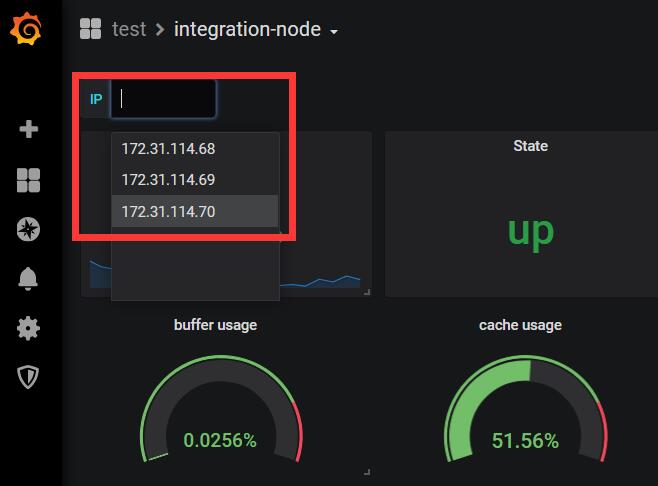Click the cache usage gauge at 51.56%
Screen dimensions: 658x486
point(526,420)
